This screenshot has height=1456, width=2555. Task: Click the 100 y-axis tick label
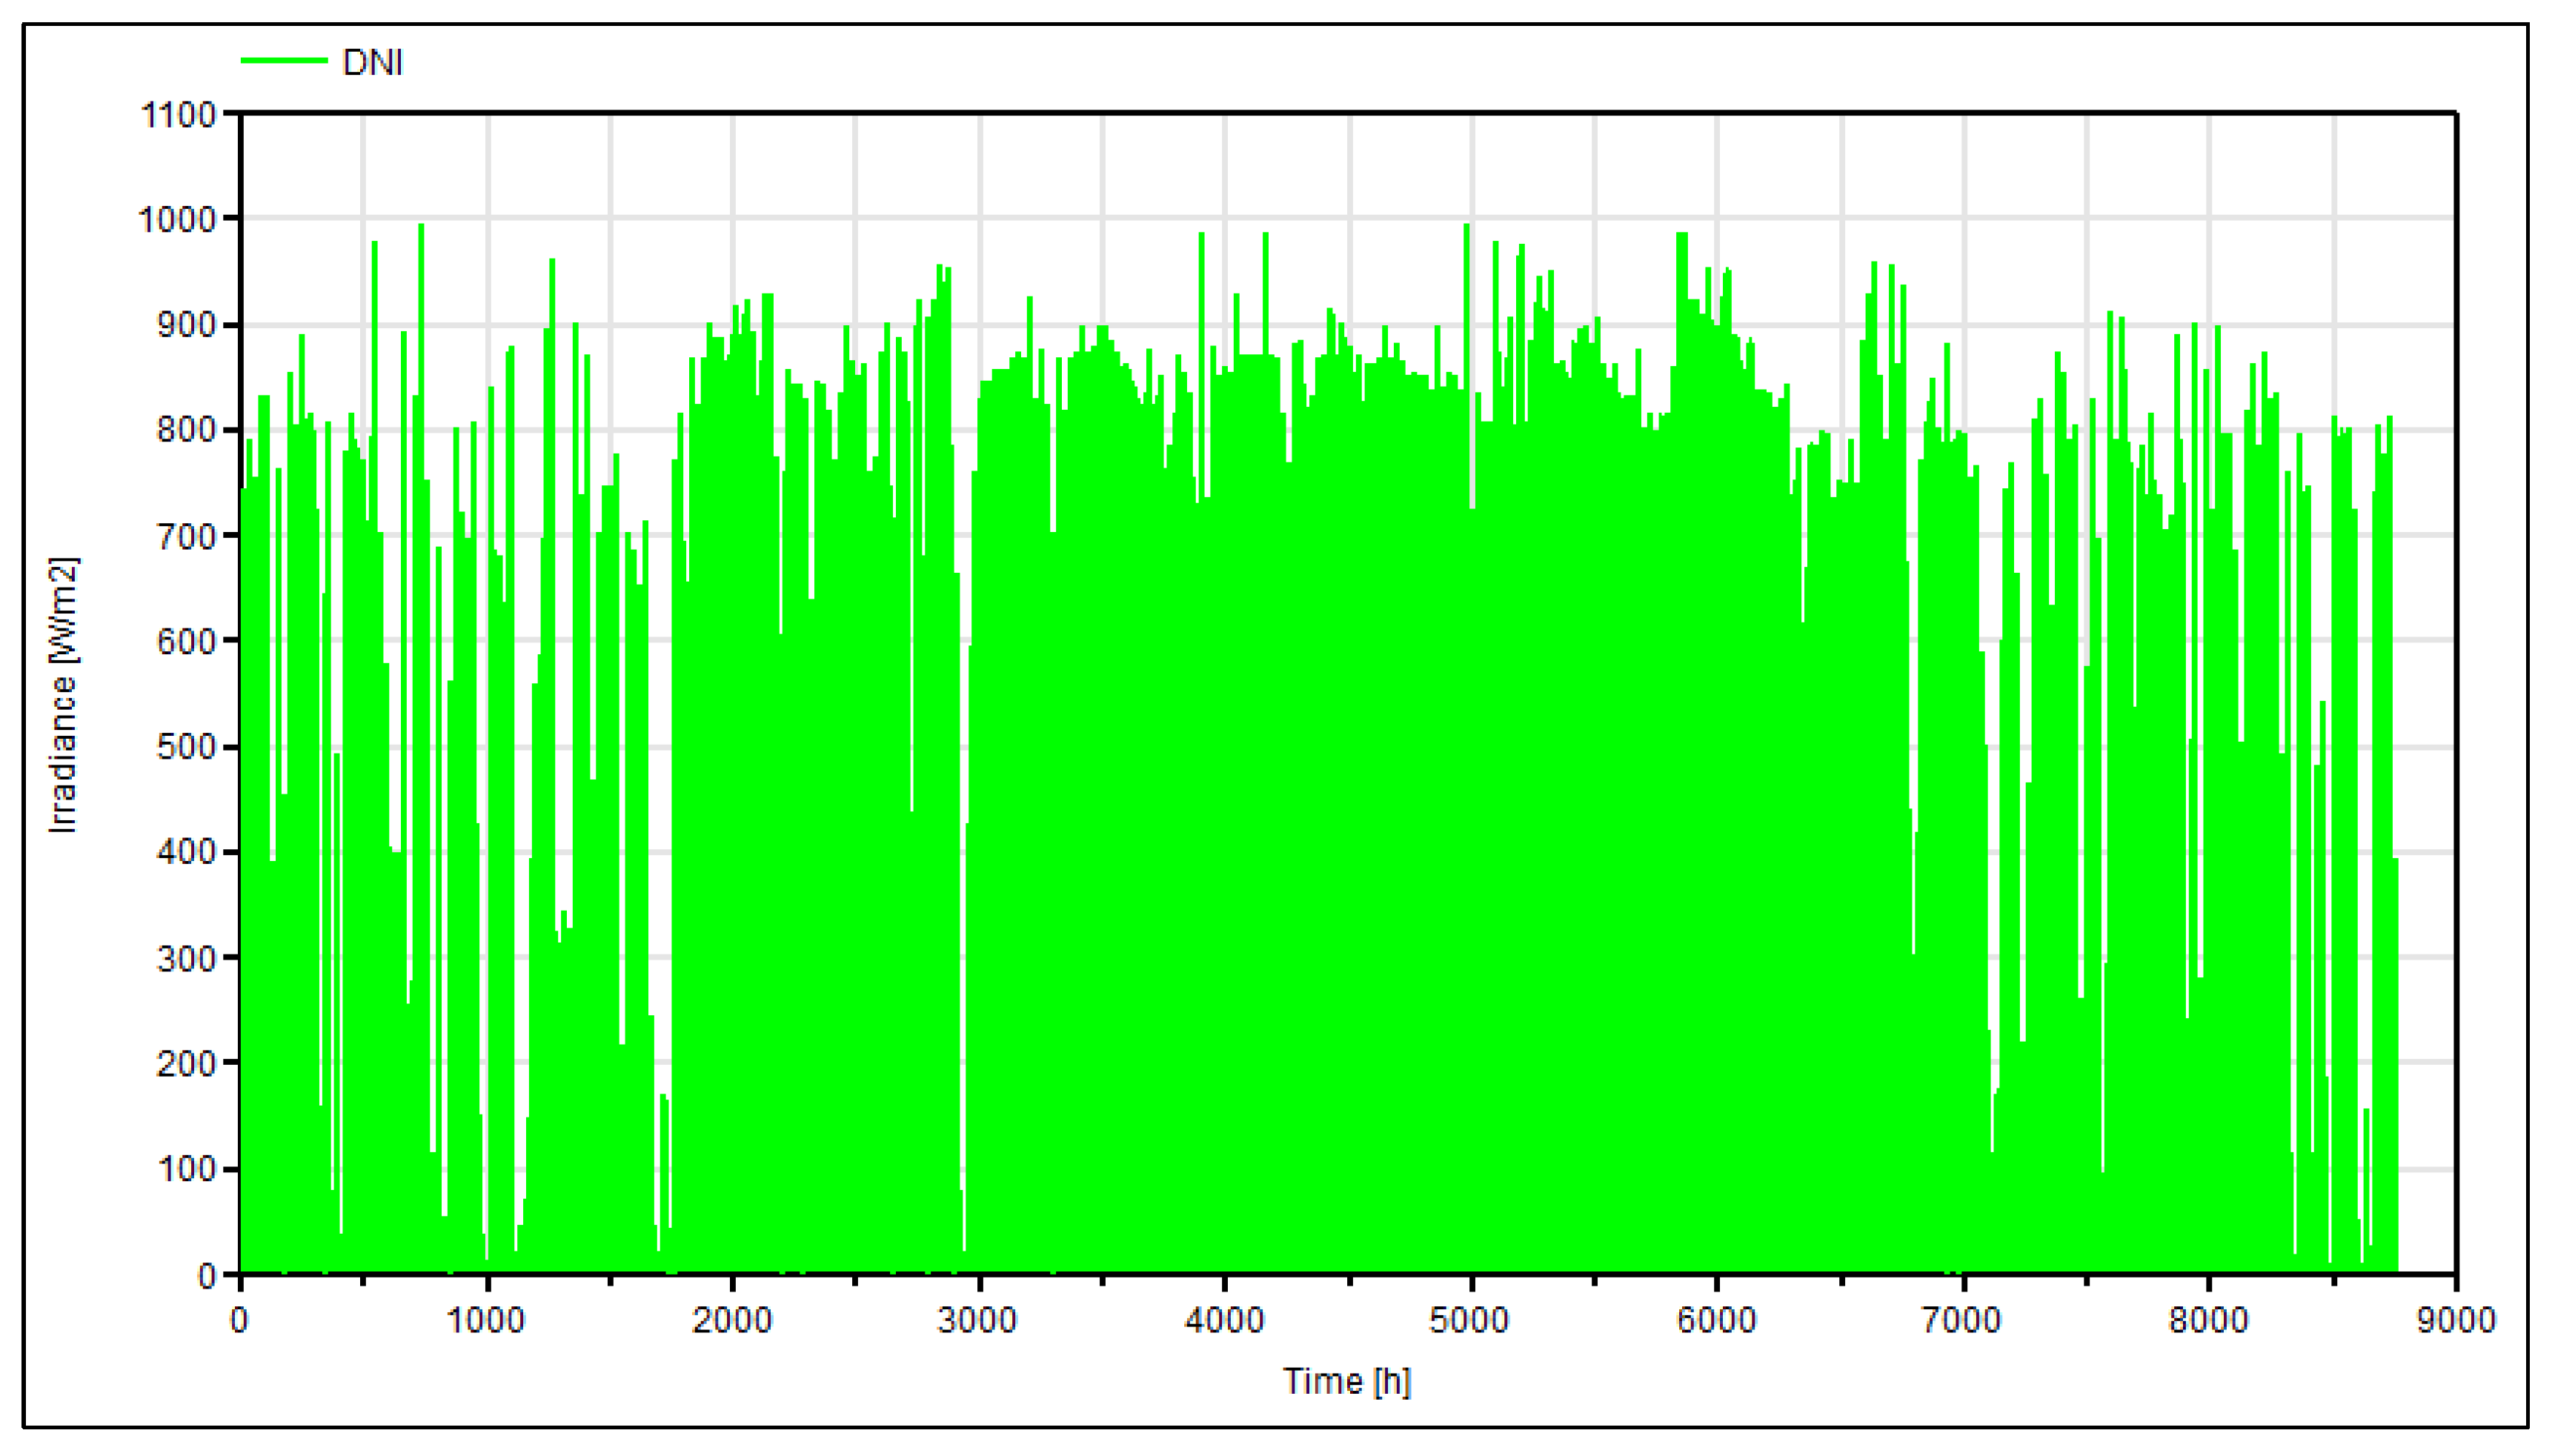[186, 1169]
